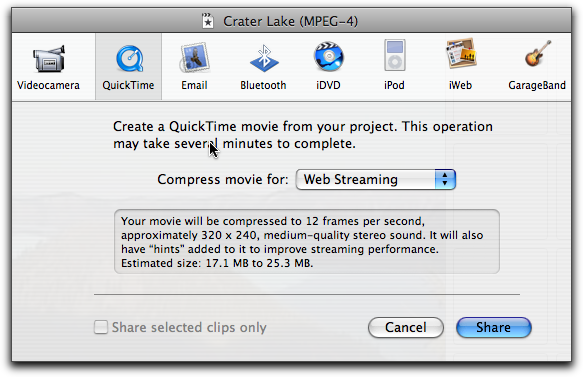Open the Email share option icon
The height and width of the screenshot is (377, 583).
click(x=194, y=58)
